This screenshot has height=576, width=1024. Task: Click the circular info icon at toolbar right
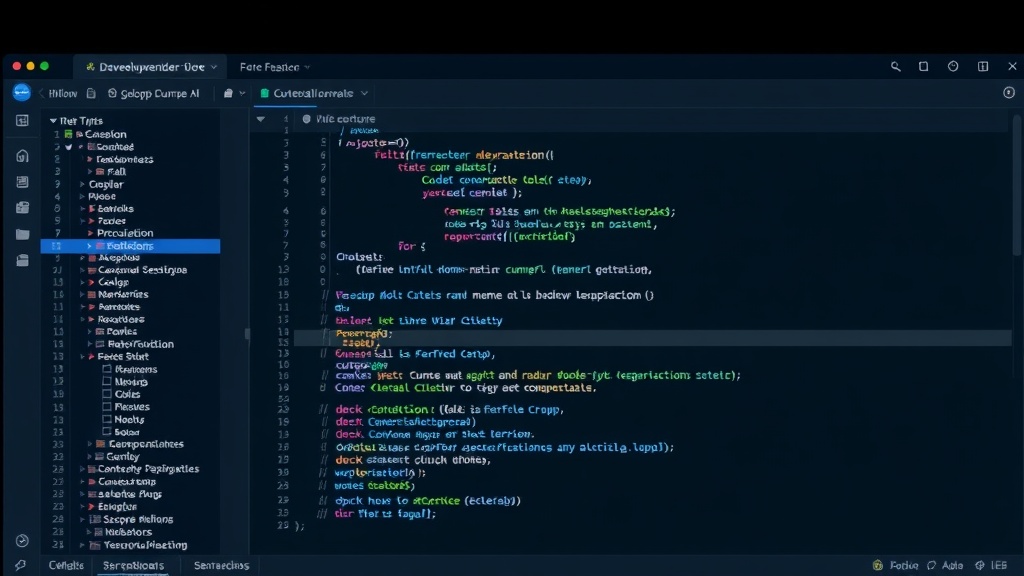pos(1009,93)
